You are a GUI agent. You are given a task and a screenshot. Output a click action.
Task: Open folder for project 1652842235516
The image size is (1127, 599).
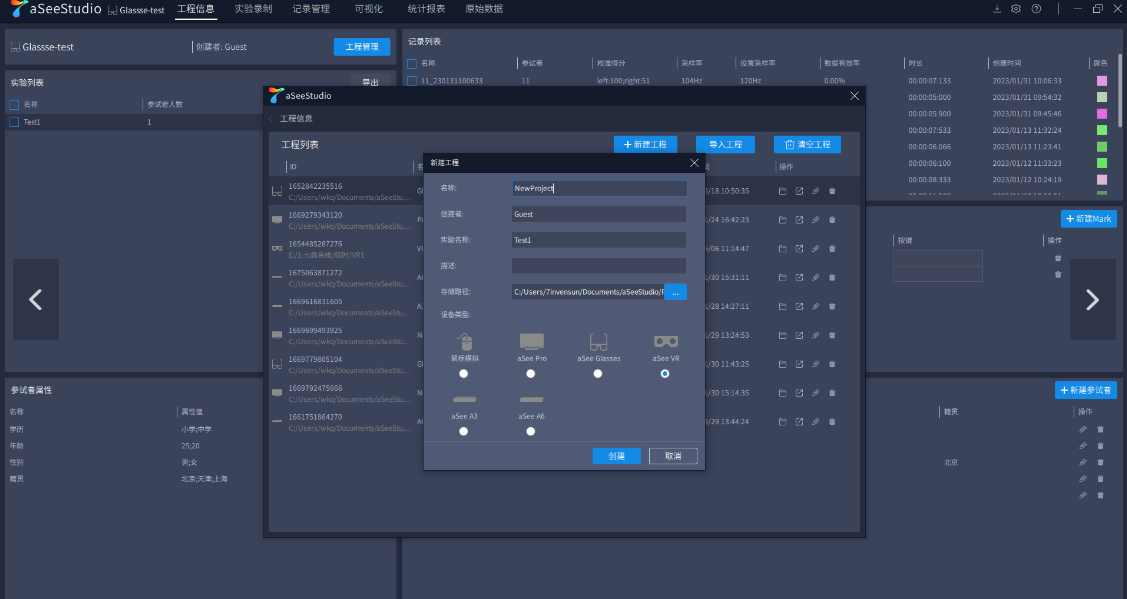[x=783, y=191]
